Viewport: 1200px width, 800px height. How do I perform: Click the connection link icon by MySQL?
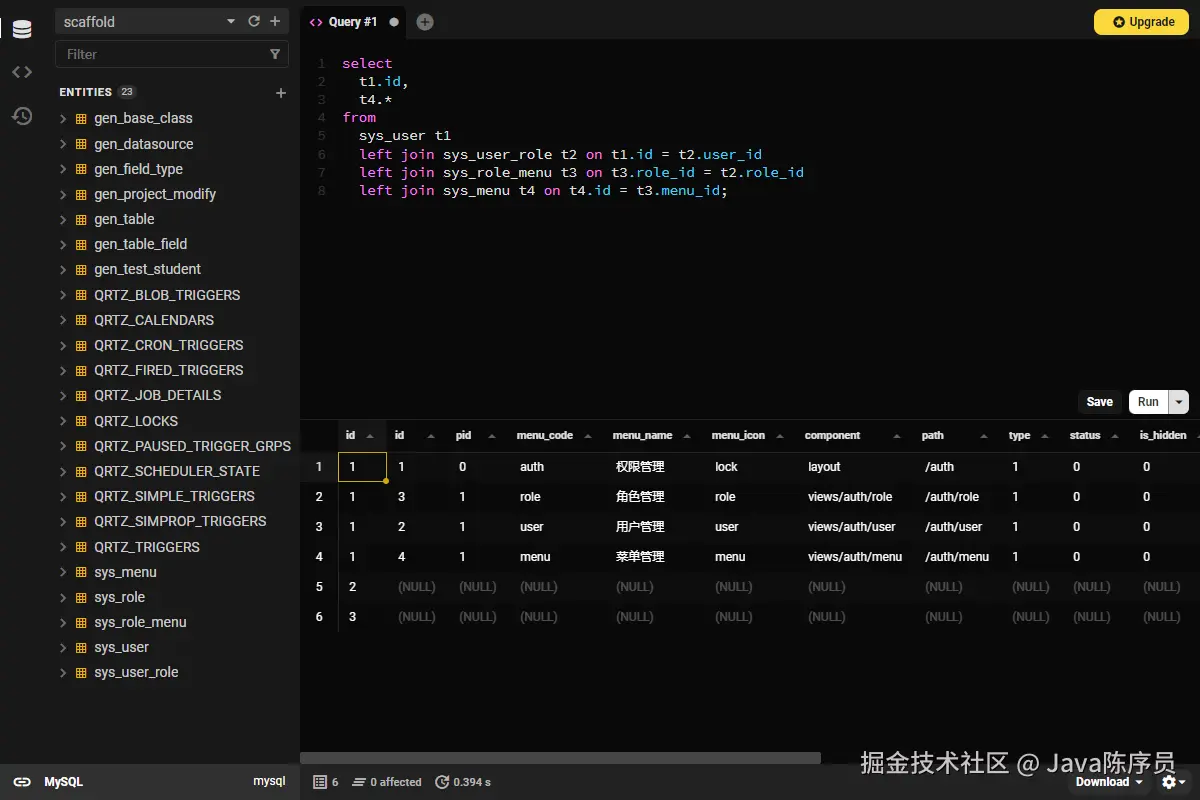(22, 782)
